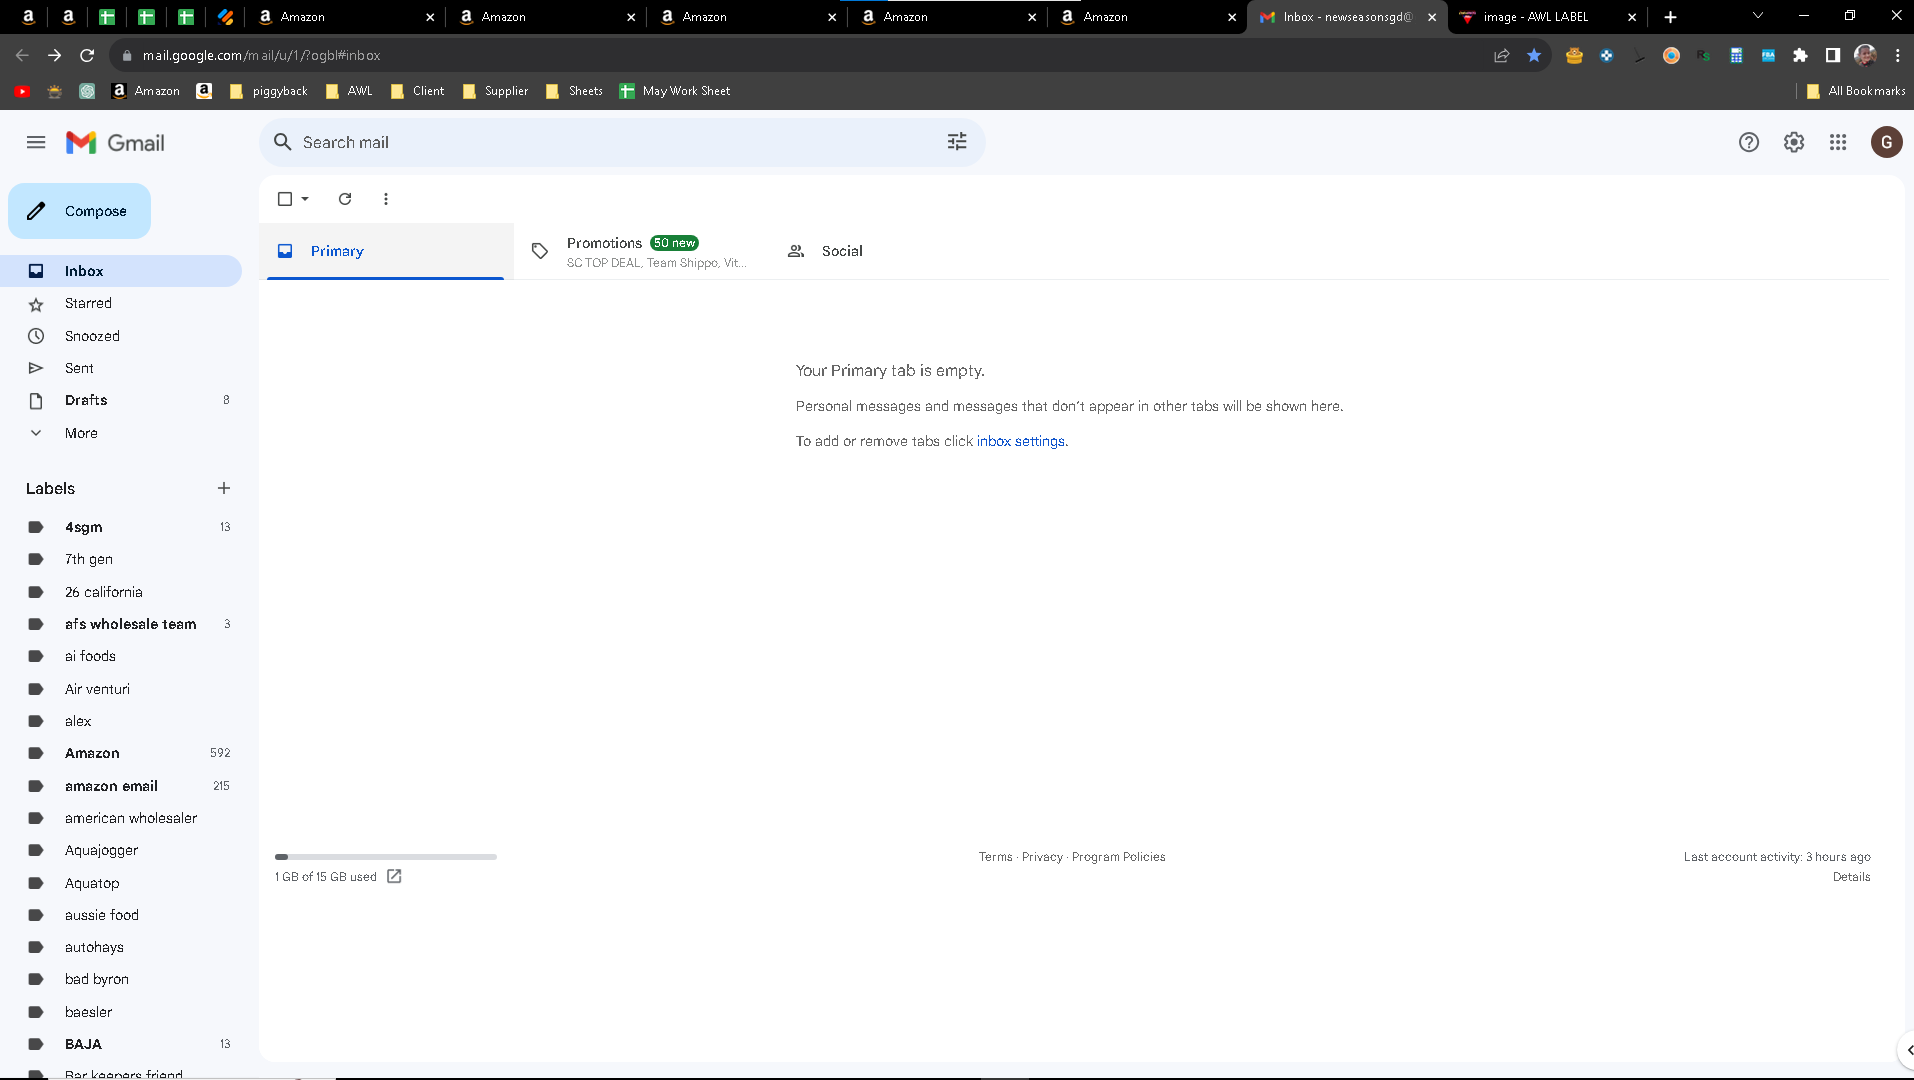Open Chrome extensions puzzle icon
This screenshot has height=1080, width=1914.
click(x=1800, y=55)
